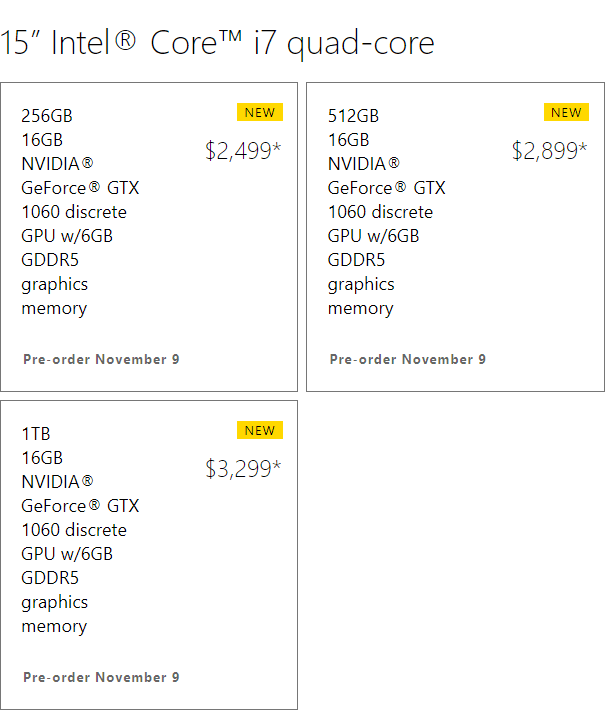The image size is (605, 720).
Task: Click the 16GB memory line in the 256GB card
Action: pyautogui.click(x=42, y=140)
